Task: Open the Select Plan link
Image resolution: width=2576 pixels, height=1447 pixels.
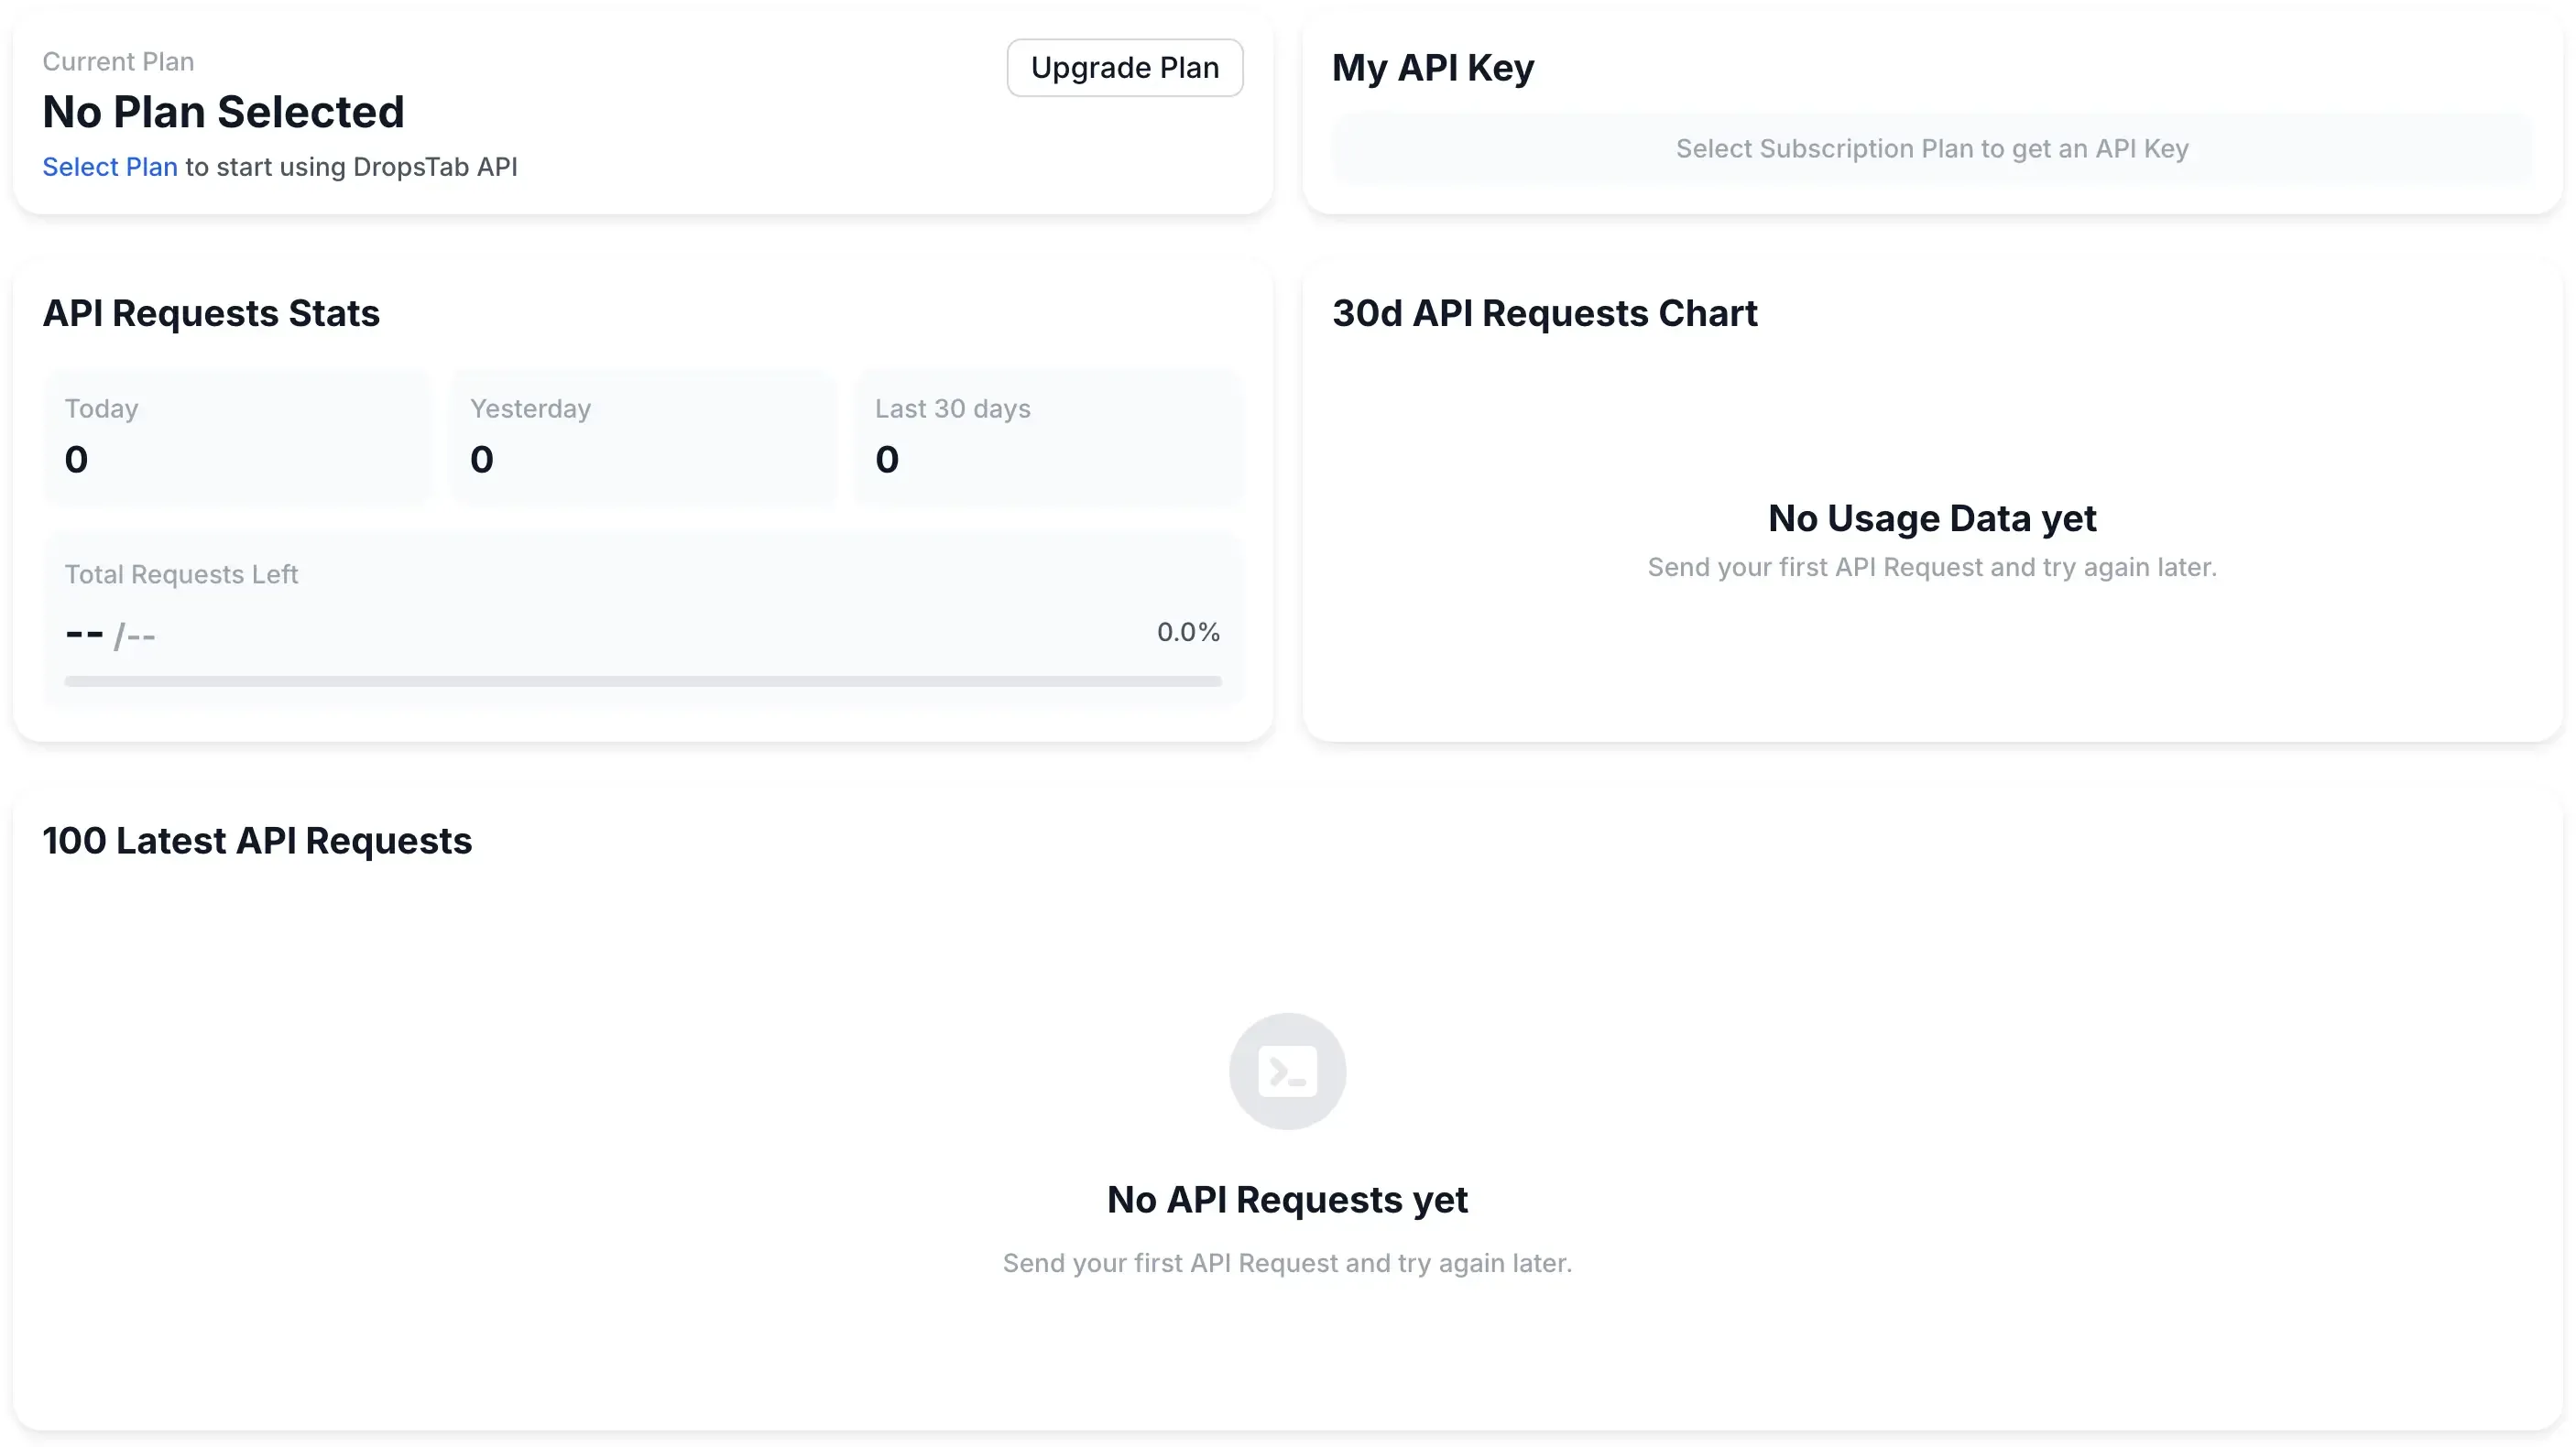Action: (x=110, y=166)
